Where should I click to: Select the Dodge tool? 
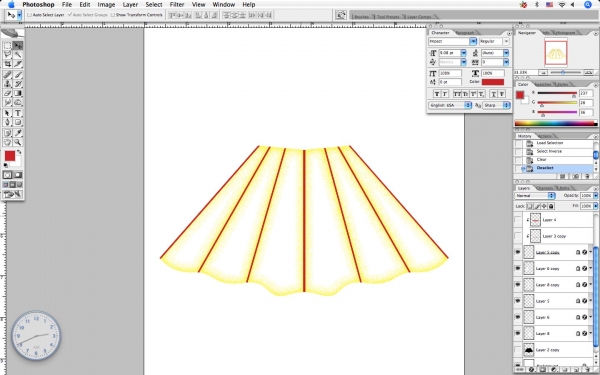[x=18, y=102]
